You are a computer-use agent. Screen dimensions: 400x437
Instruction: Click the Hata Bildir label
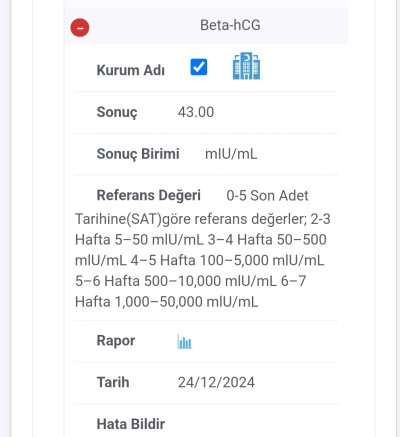coord(131,424)
